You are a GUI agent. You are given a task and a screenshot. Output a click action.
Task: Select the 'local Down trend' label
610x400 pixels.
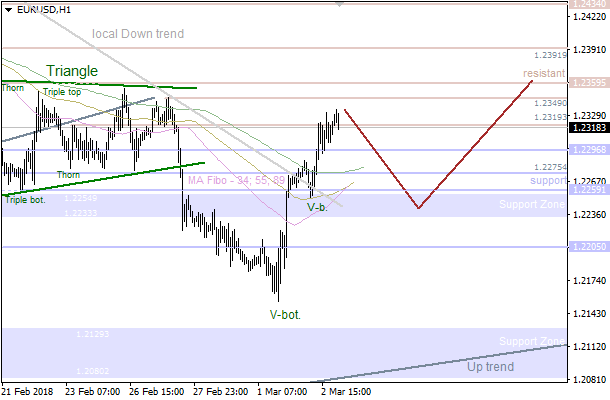click(x=138, y=34)
